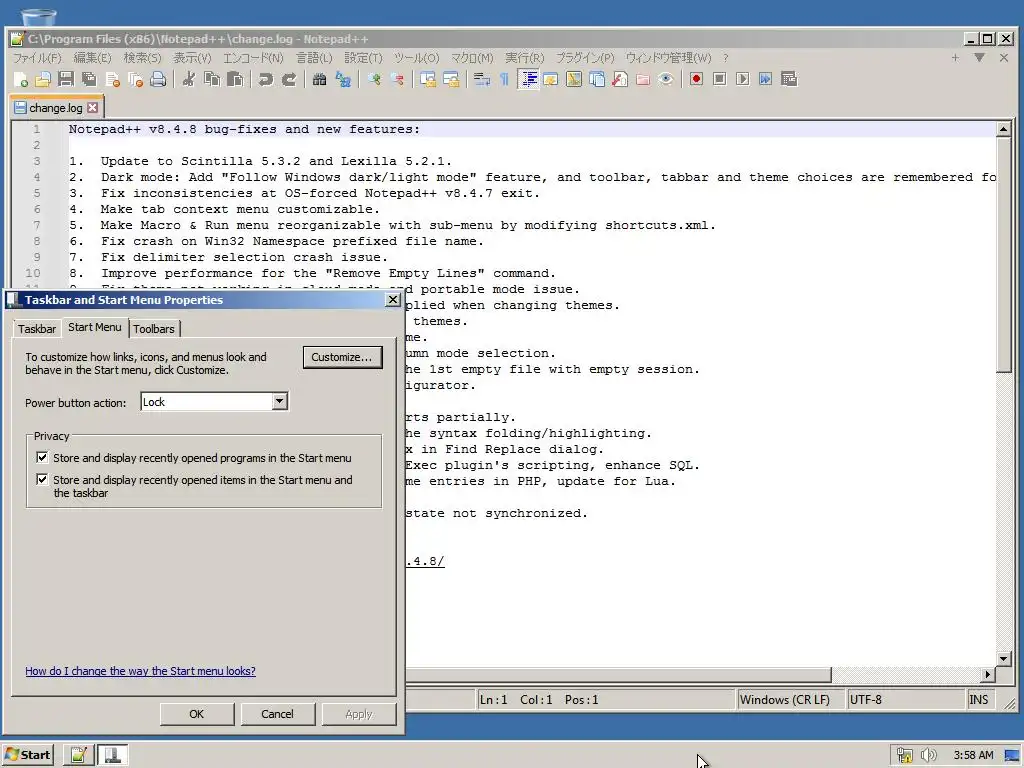Click the Open file toolbar icon
This screenshot has width=1024, height=768.
click(x=43, y=80)
